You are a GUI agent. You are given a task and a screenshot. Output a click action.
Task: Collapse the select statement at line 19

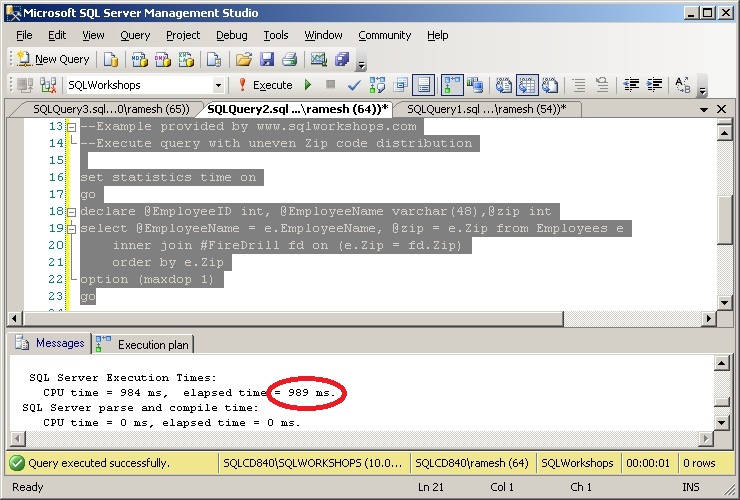tap(71, 229)
